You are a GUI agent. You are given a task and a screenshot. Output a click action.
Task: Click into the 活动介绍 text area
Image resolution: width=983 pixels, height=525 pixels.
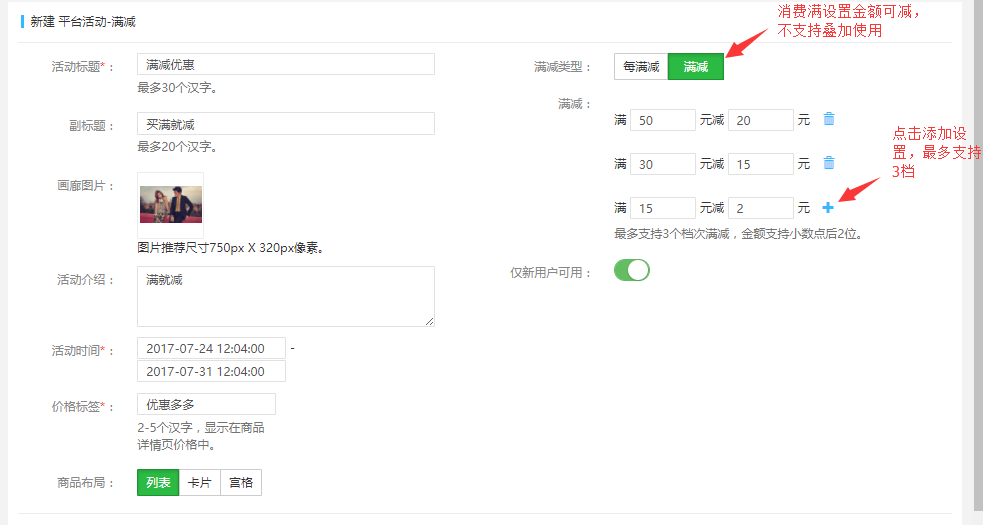coord(286,296)
